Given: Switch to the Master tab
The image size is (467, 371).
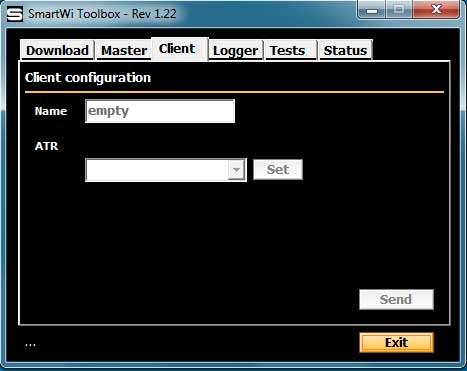Looking at the screenshot, I should tap(124, 50).
